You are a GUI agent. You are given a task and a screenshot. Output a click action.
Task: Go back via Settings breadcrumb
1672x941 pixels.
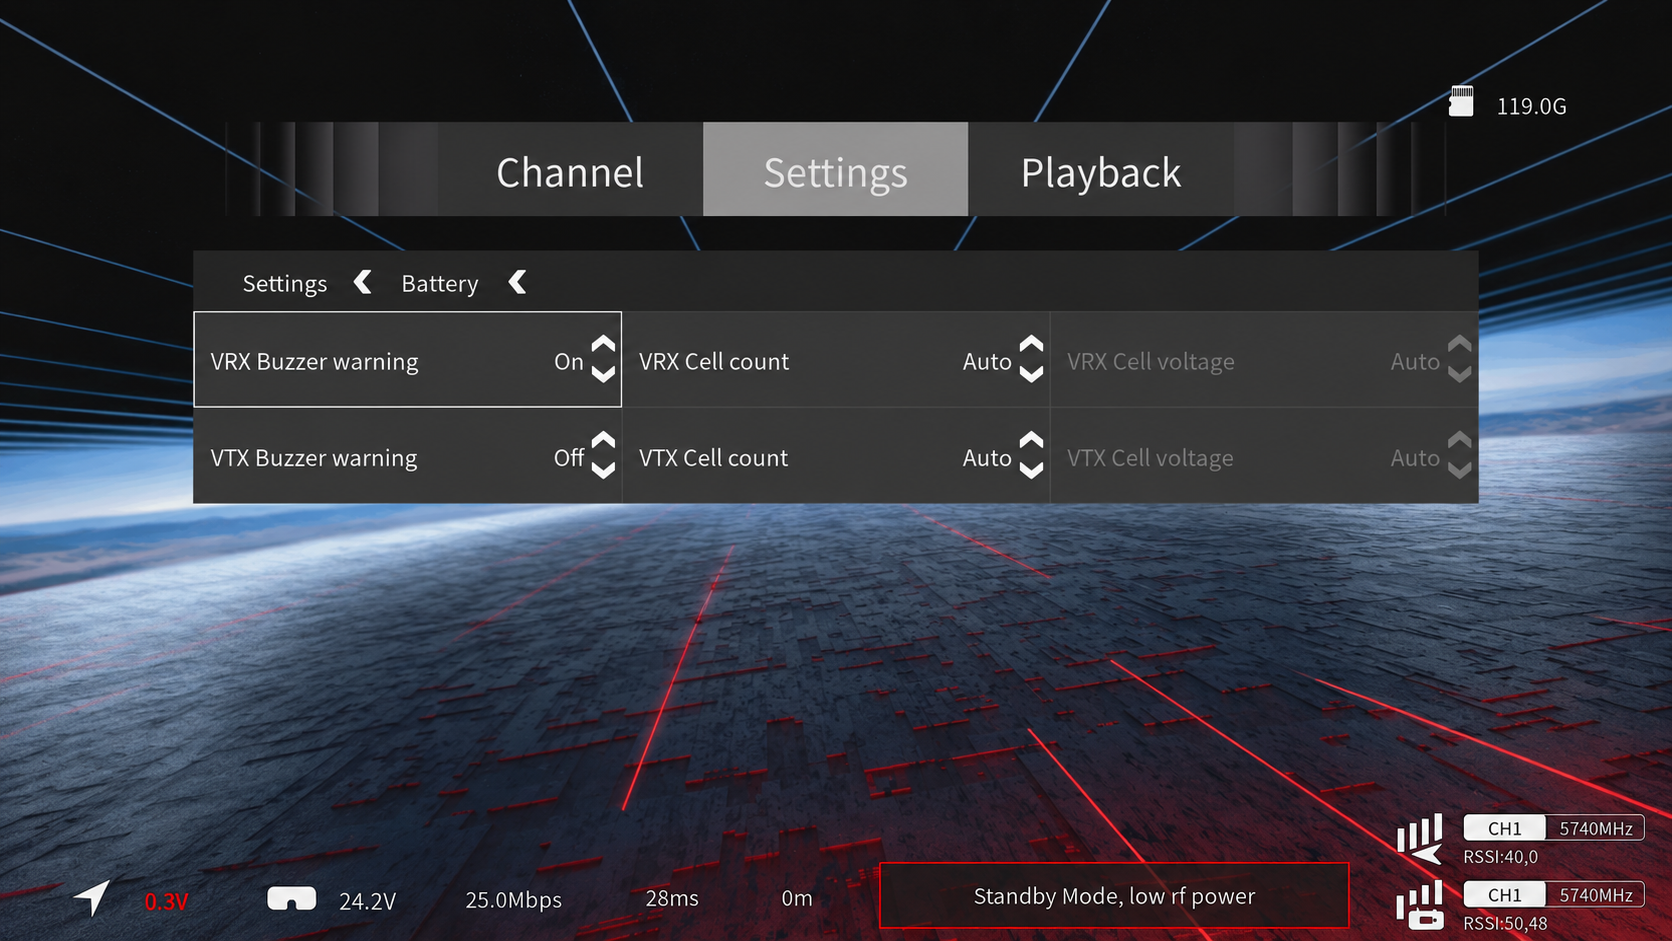(x=285, y=284)
